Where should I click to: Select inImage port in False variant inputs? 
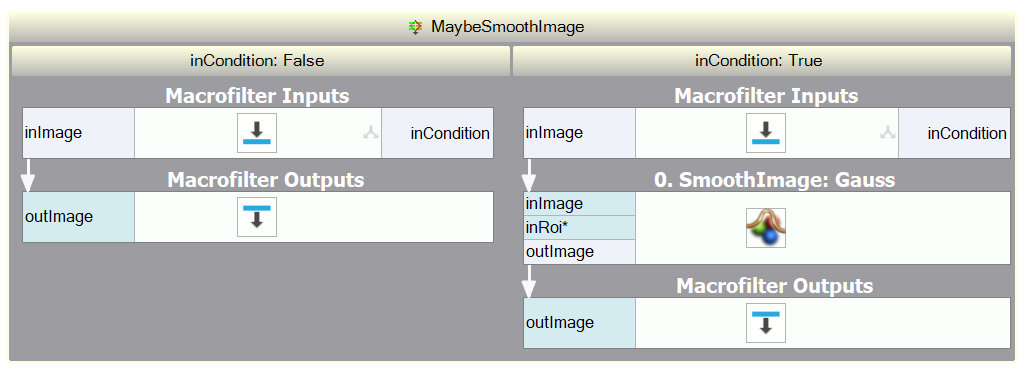click(x=79, y=133)
